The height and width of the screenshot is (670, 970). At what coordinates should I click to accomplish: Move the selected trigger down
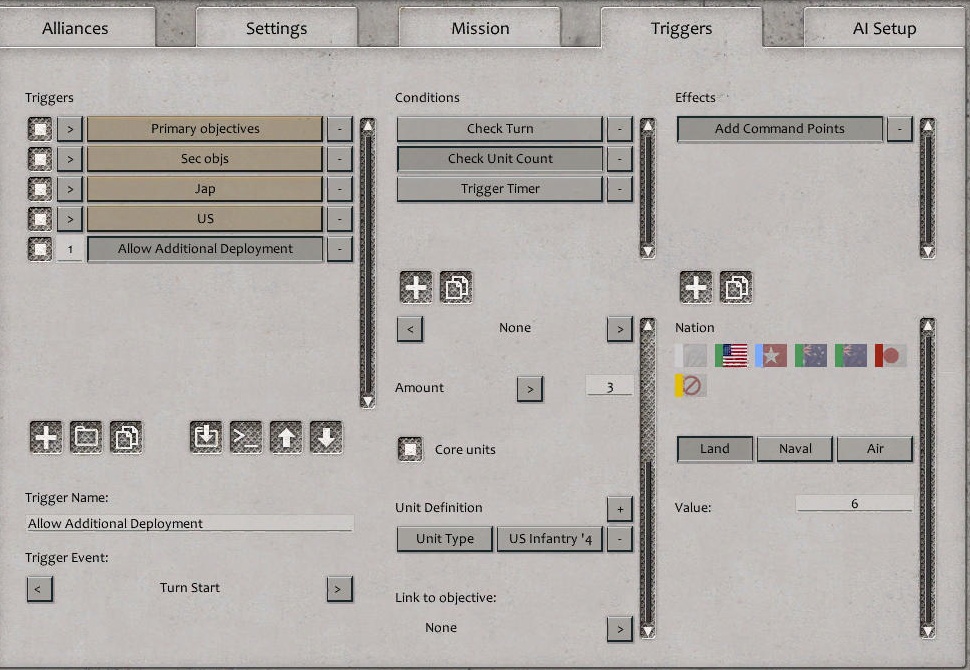coord(326,437)
